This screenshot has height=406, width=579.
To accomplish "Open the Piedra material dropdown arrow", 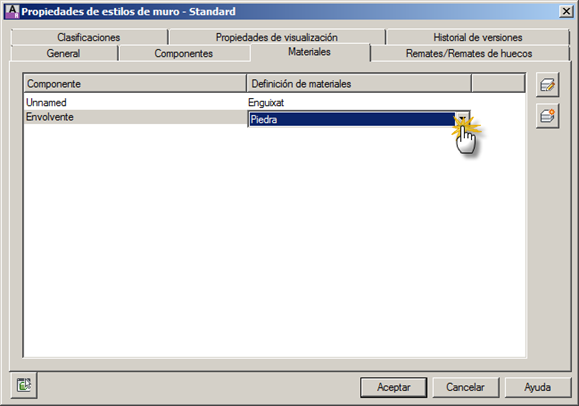I will [462, 119].
